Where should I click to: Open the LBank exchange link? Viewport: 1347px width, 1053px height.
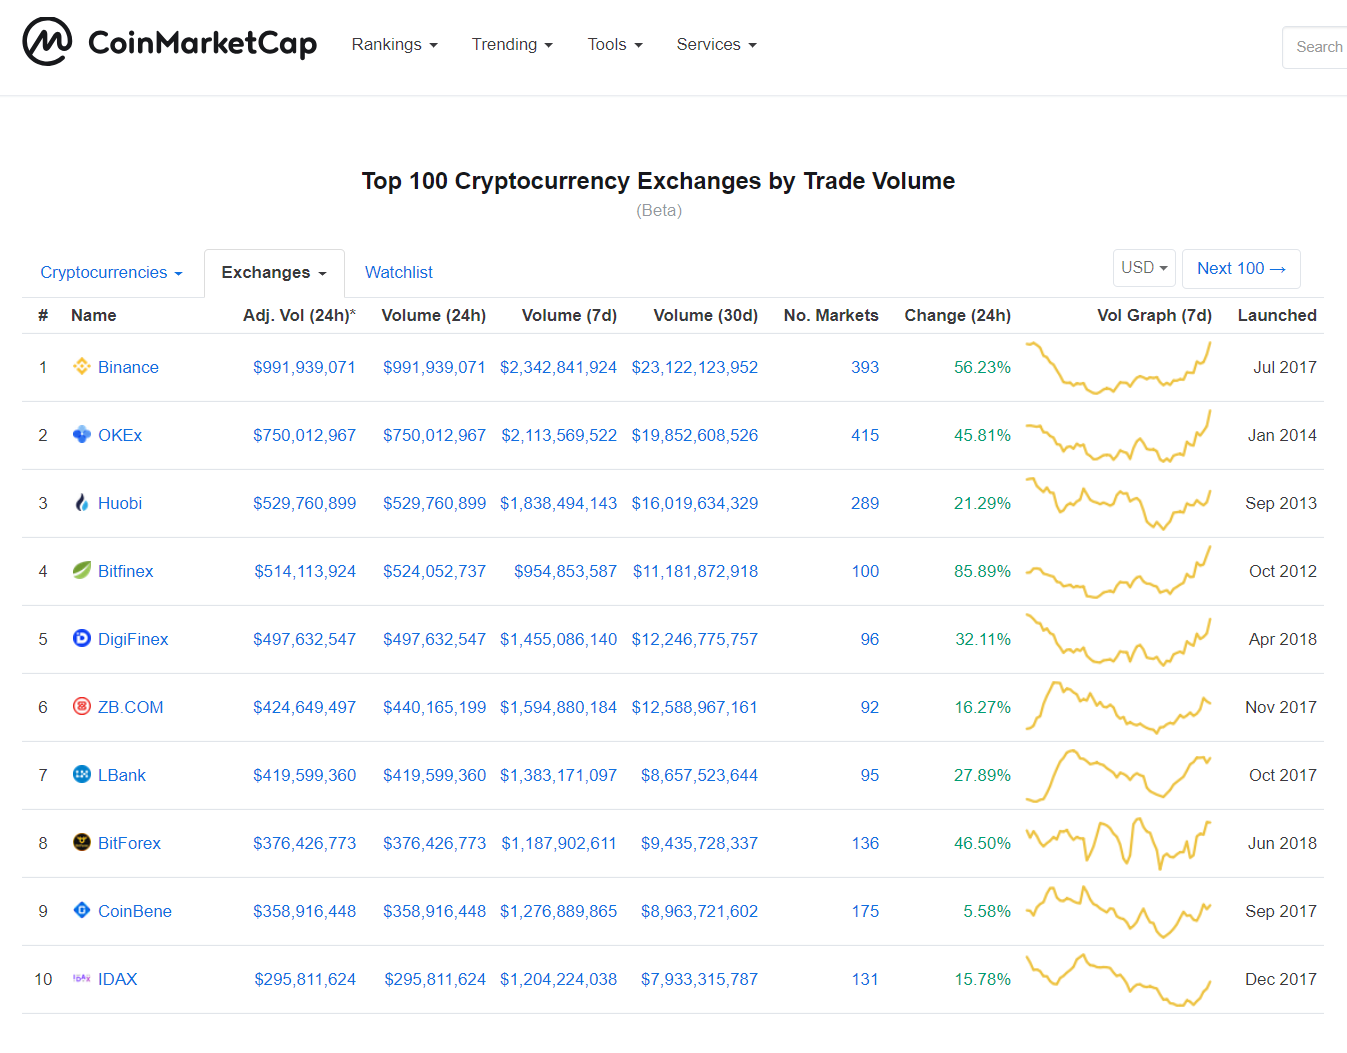122,775
